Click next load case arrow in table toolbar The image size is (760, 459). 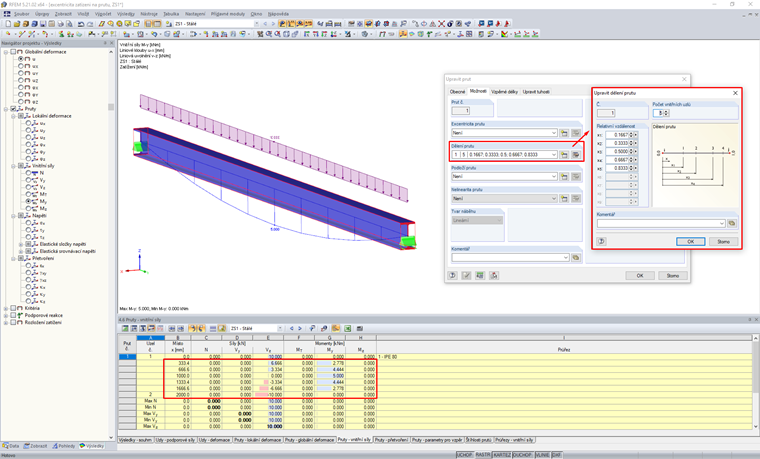[x=300, y=328]
